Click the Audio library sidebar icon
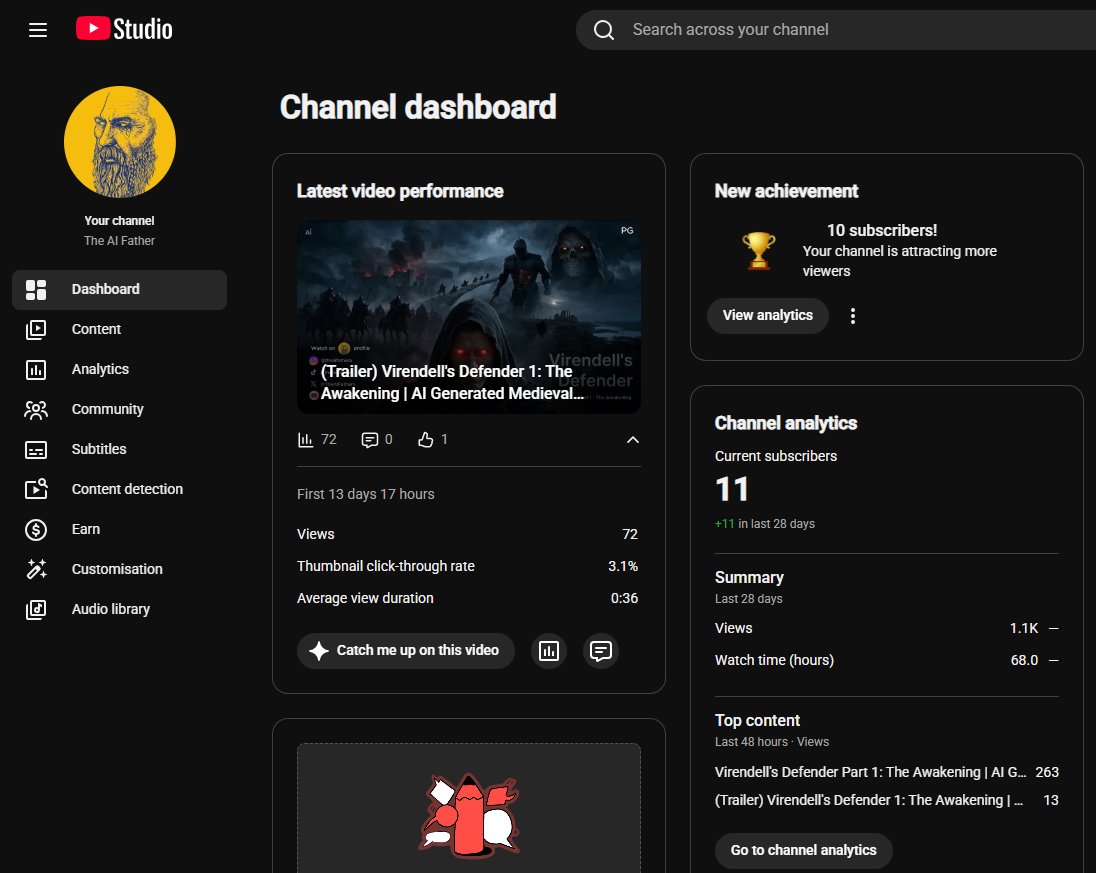The width and height of the screenshot is (1096, 873). [36, 609]
